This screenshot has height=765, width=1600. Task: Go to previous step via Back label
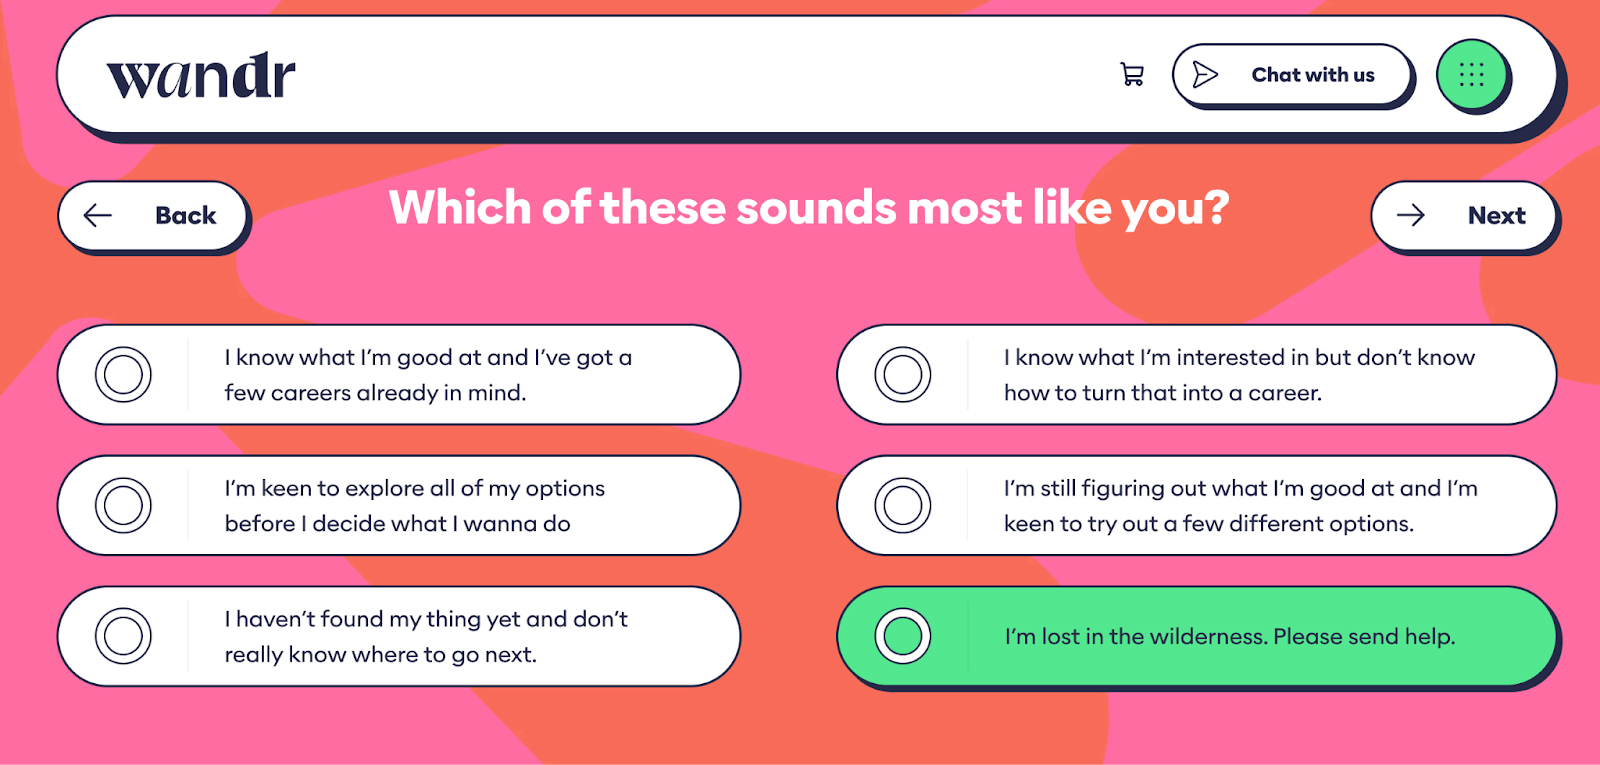tap(186, 215)
